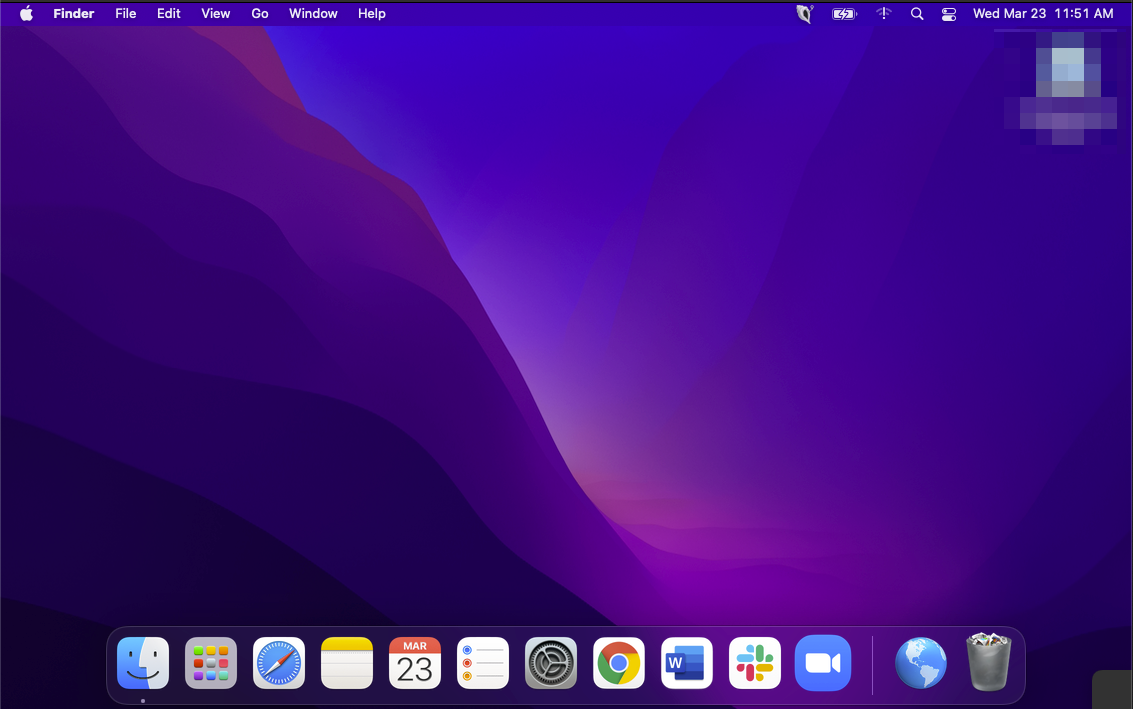Start Slack from the Dock

click(x=754, y=663)
